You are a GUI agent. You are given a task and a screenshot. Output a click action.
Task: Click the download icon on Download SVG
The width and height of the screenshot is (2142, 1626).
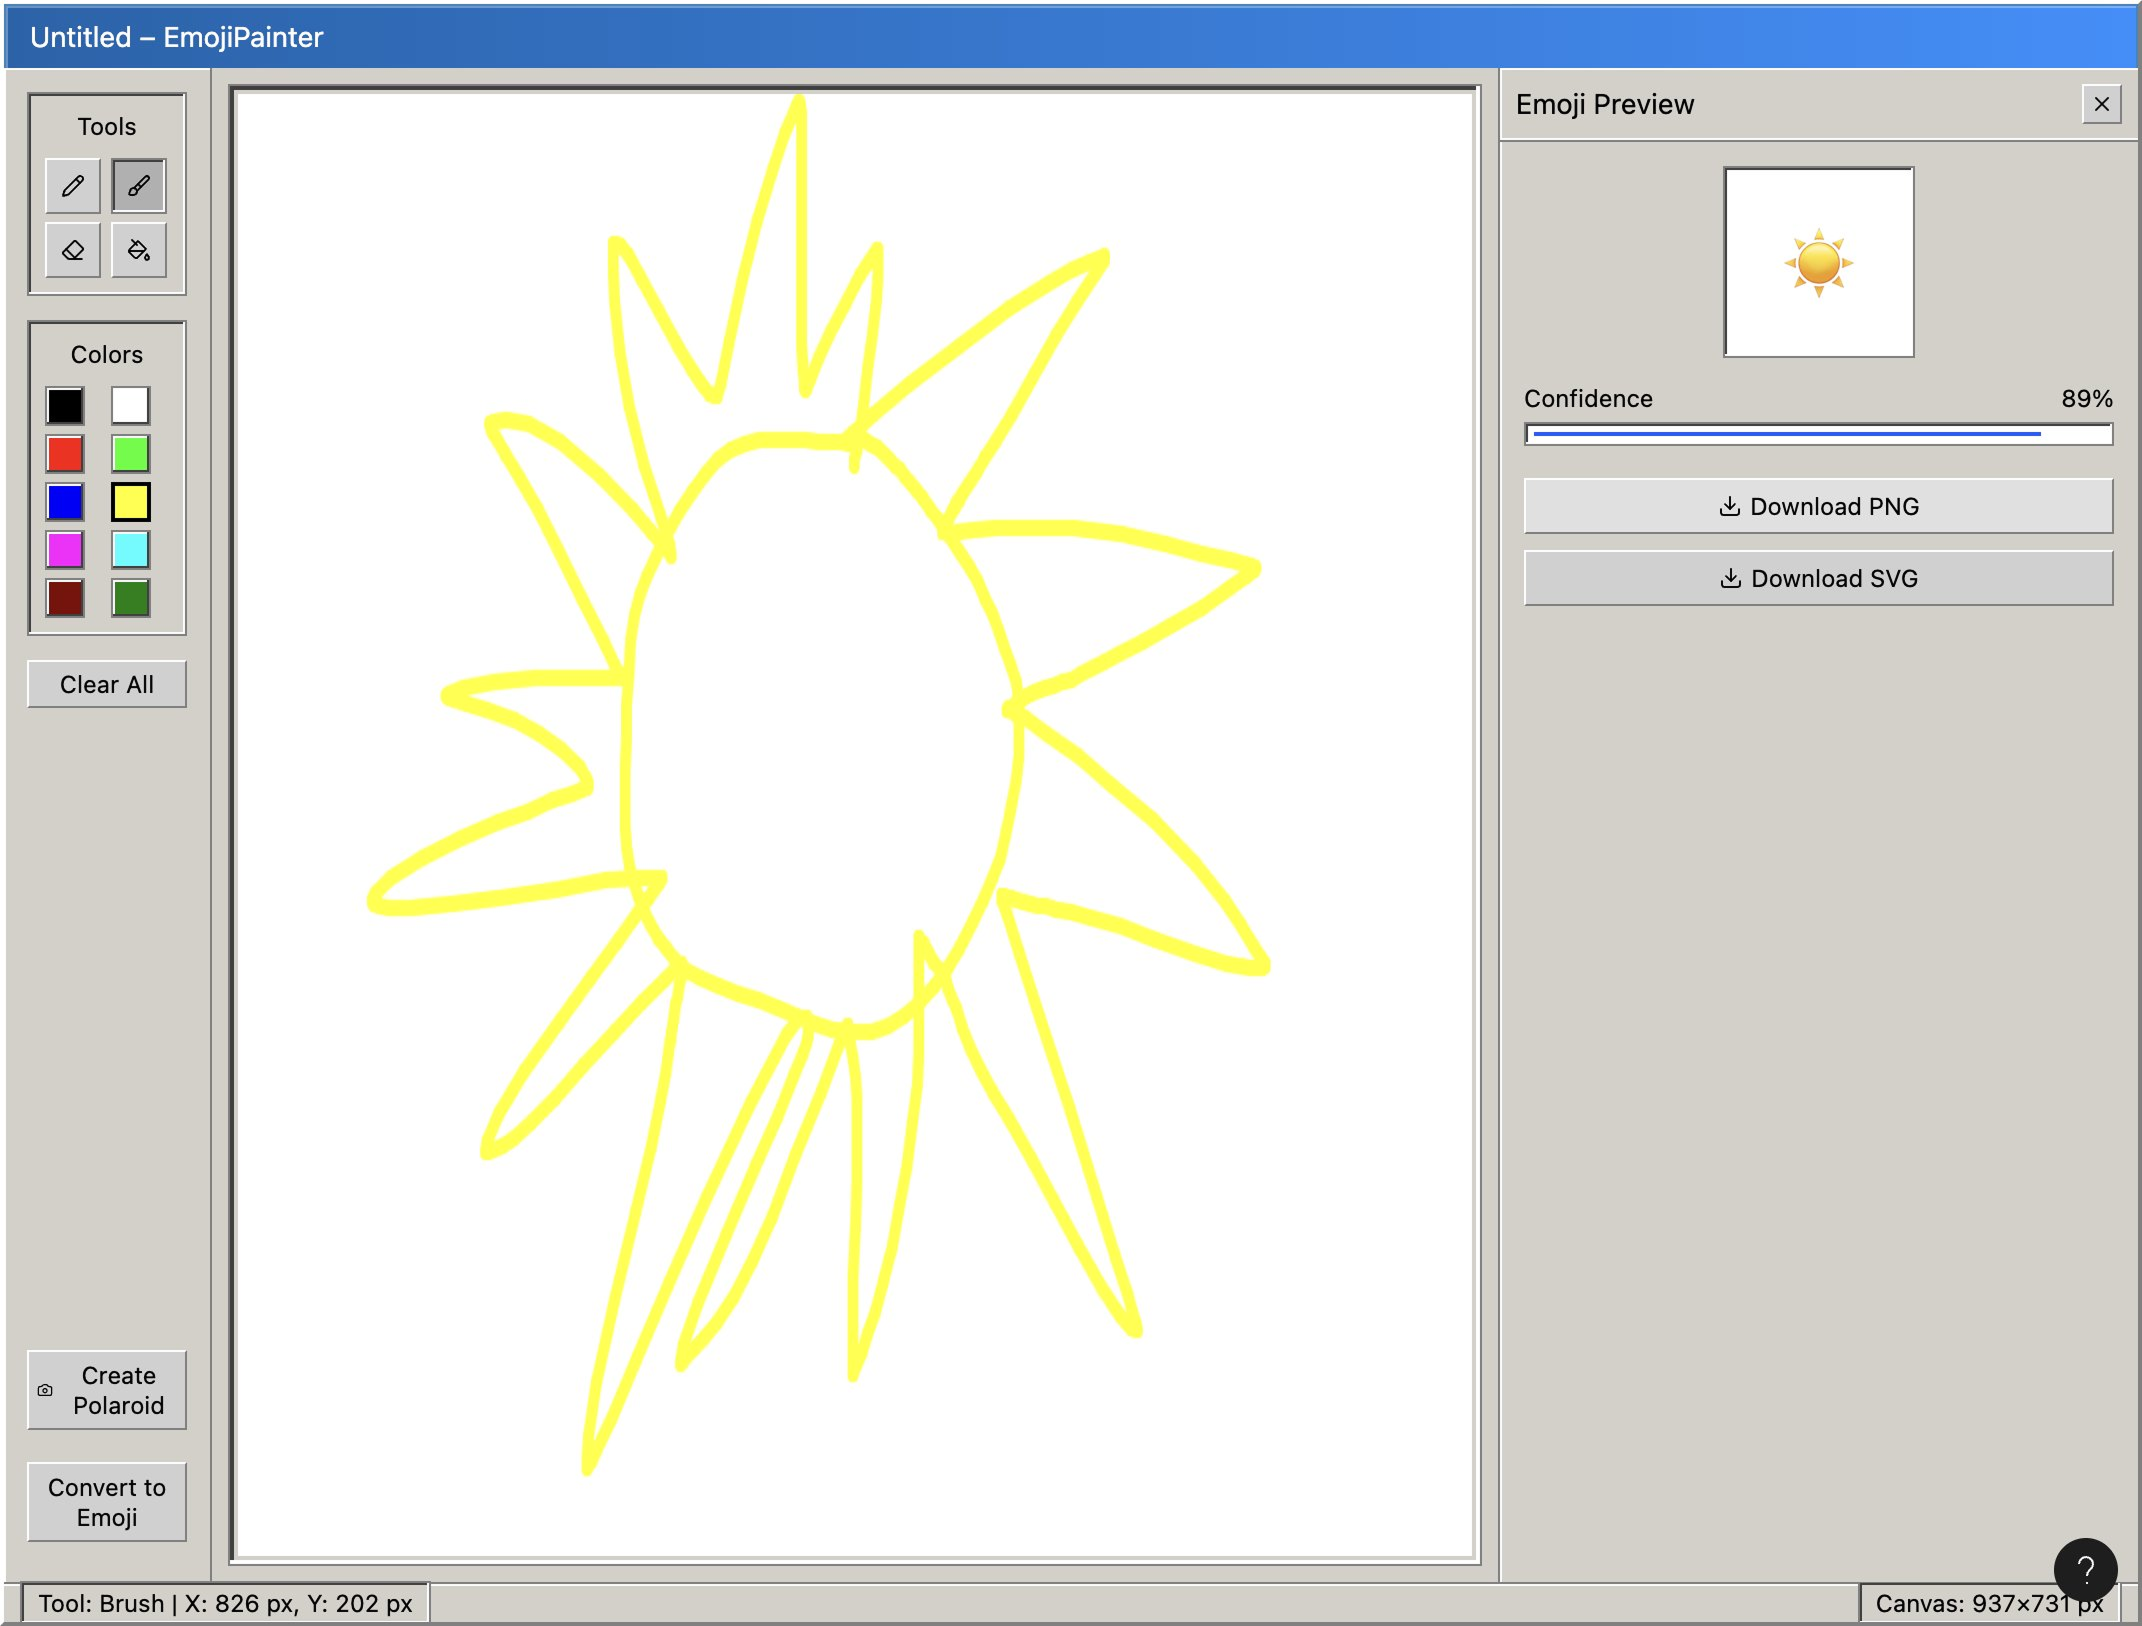[1730, 578]
